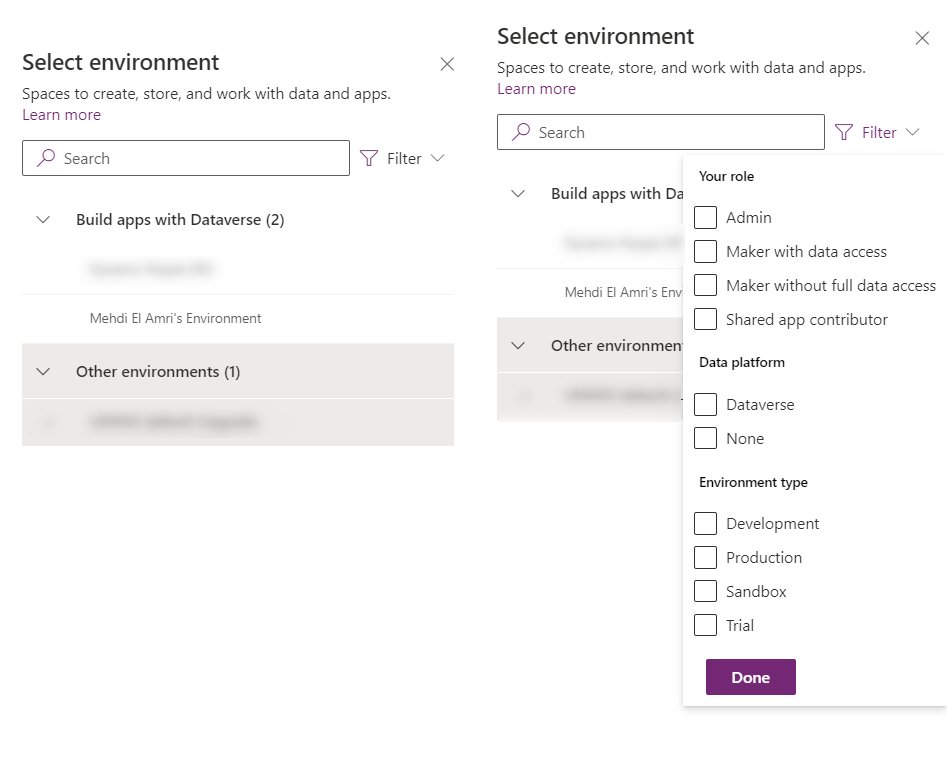Toggle the Trial environment type checkbox
This screenshot has height=777, width=952.
(705, 625)
